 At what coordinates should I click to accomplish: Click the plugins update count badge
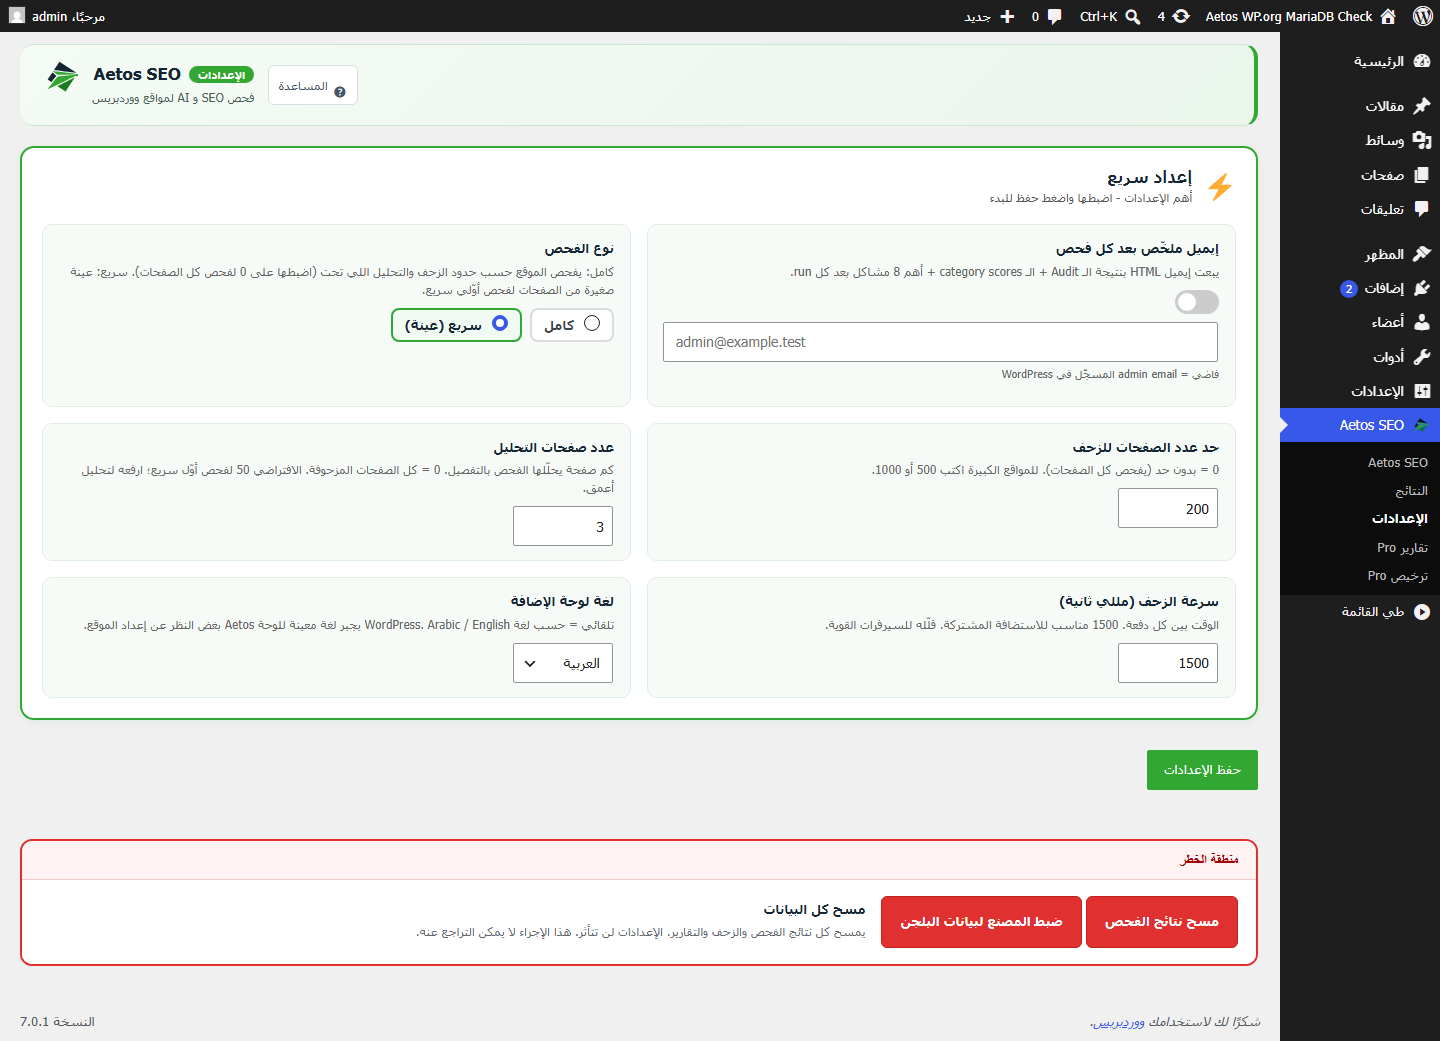click(x=1349, y=289)
